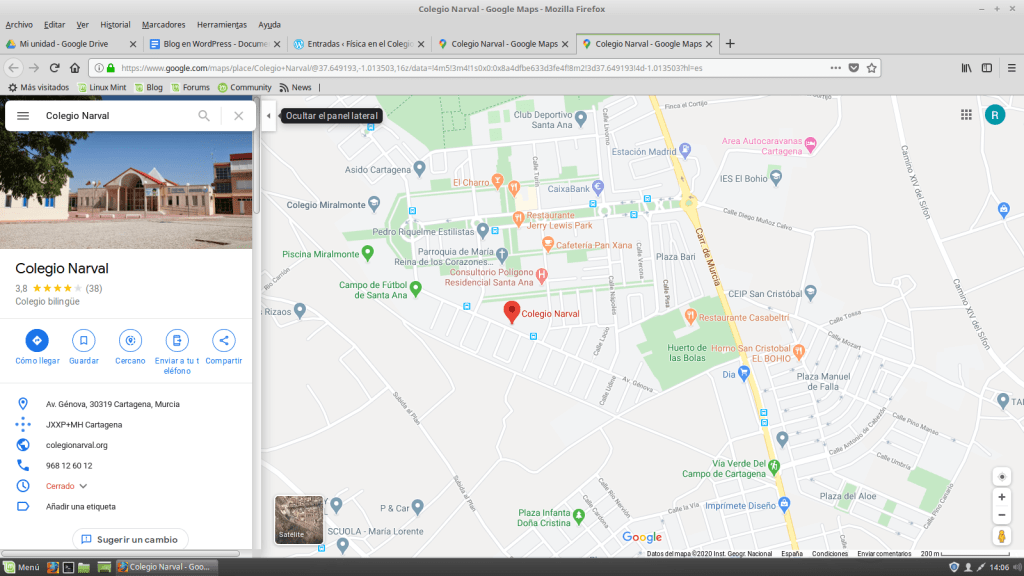
Task: Click the Cómo llegar directions icon
Action: click(37, 340)
